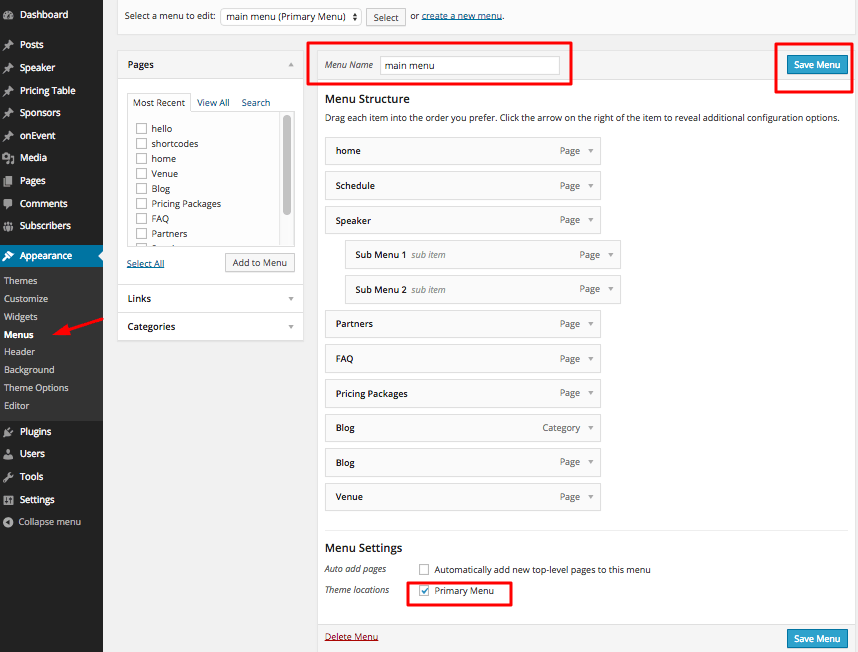This screenshot has height=652, width=858.
Task: Expand the Links panel
Action: pyautogui.click(x=290, y=299)
